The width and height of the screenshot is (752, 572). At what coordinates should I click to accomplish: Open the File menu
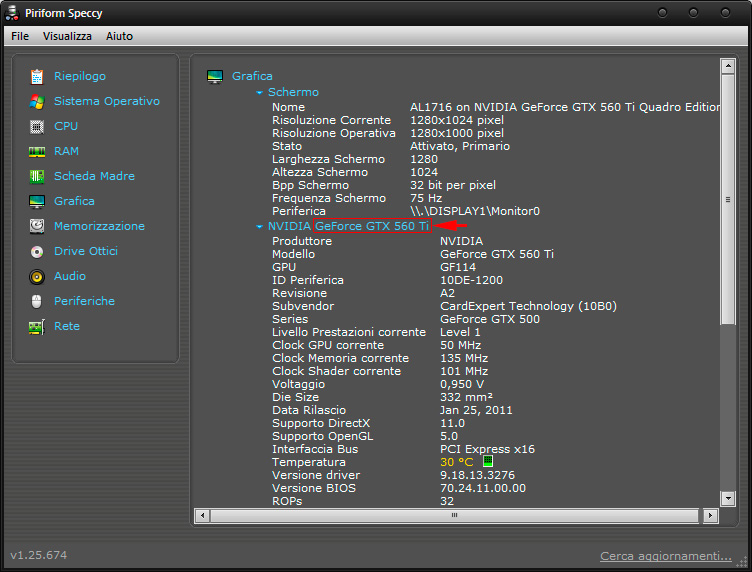[20, 36]
